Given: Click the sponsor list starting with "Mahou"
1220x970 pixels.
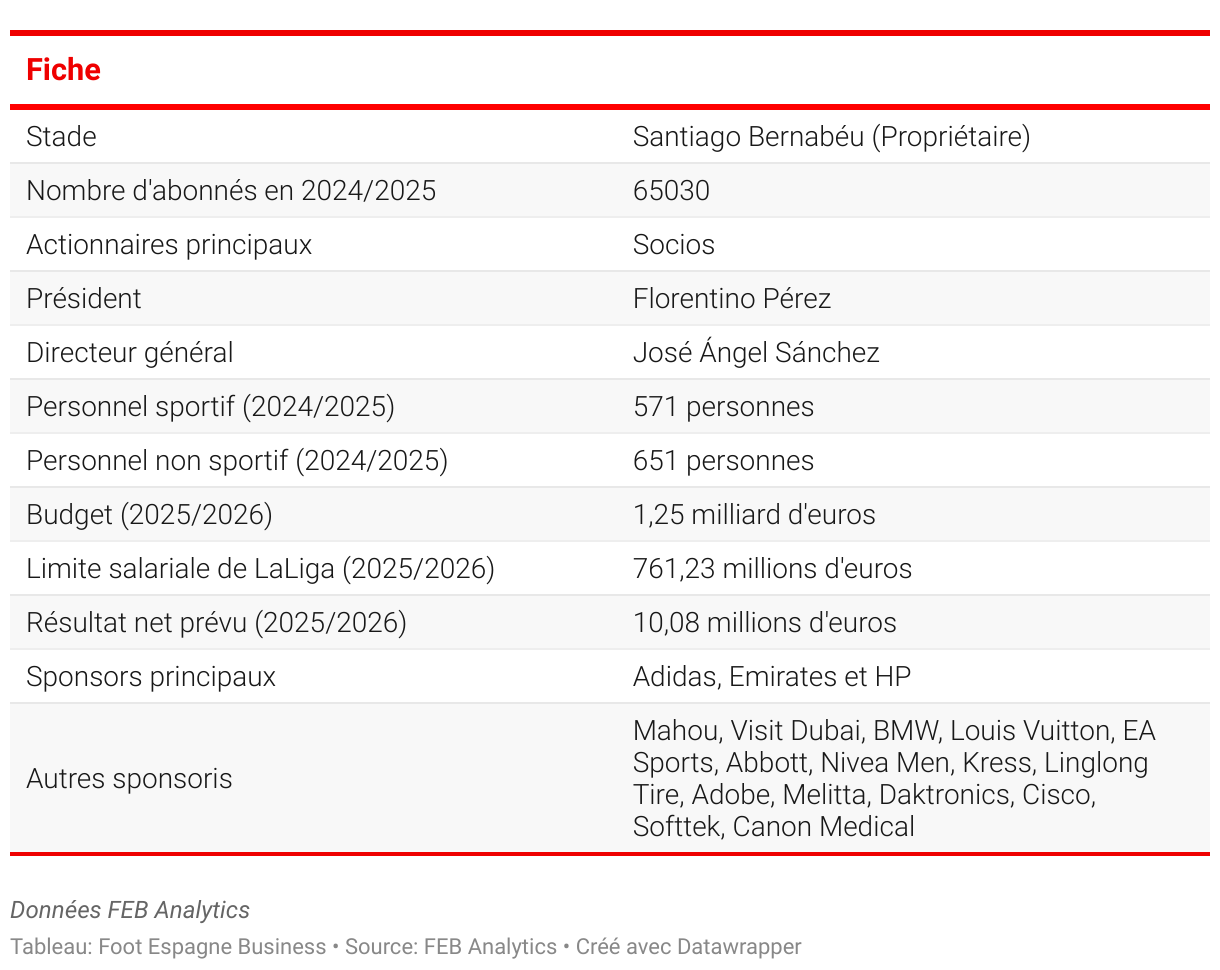Looking at the screenshot, I should click(x=893, y=779).
